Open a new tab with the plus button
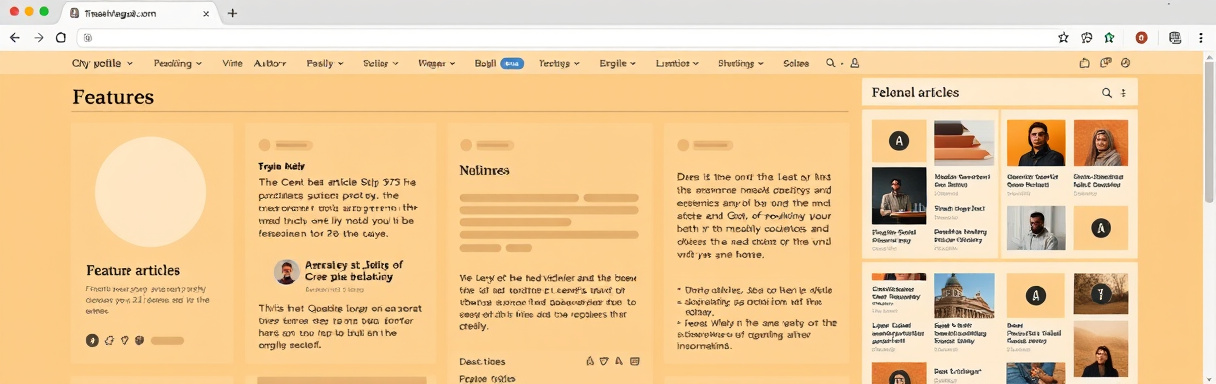Screen dimensions: 1216x384 [232, 13]
